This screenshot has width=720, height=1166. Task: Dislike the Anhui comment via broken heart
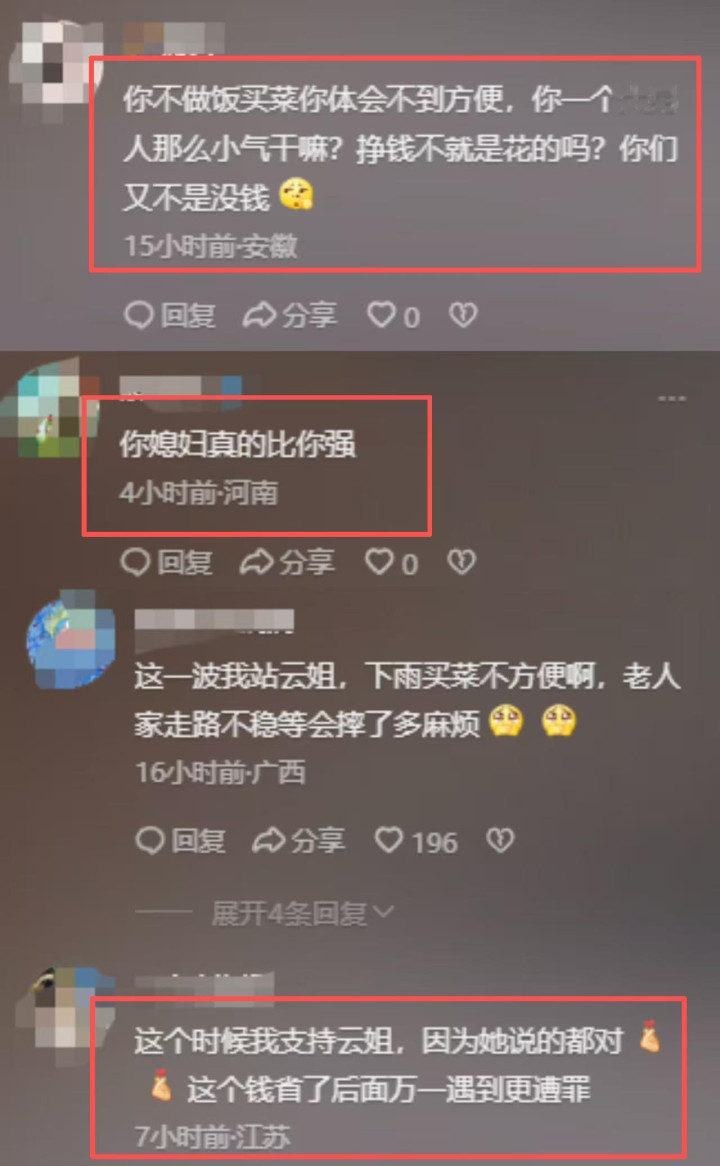[x=463, y=315]
